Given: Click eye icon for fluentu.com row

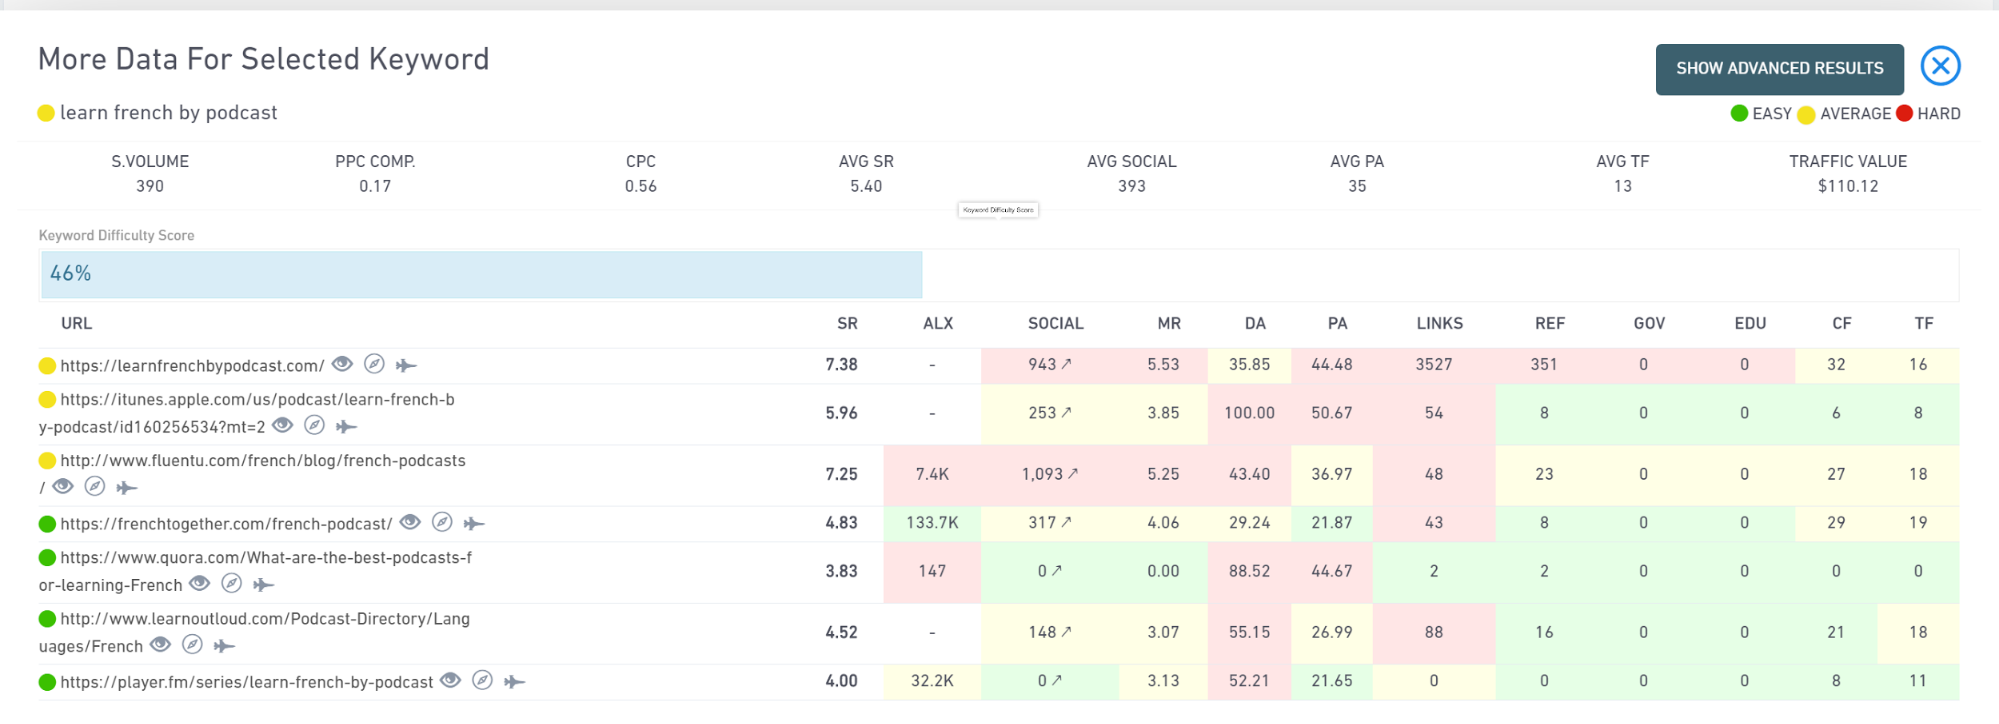Looking at the screenshot, I should pos(63,486).
